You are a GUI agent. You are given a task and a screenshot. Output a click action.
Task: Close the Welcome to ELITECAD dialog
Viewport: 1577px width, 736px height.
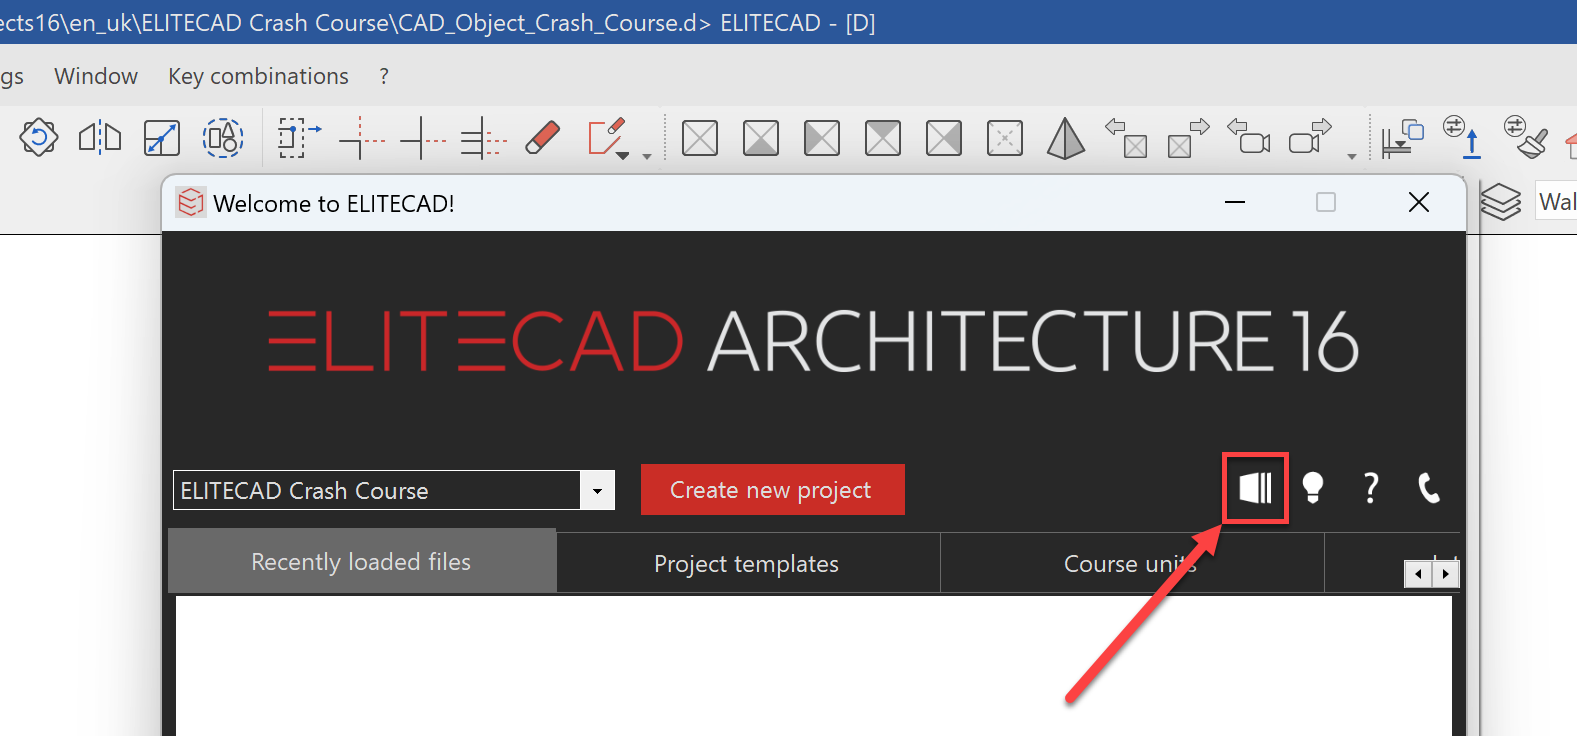click(x=1418, y=202)
